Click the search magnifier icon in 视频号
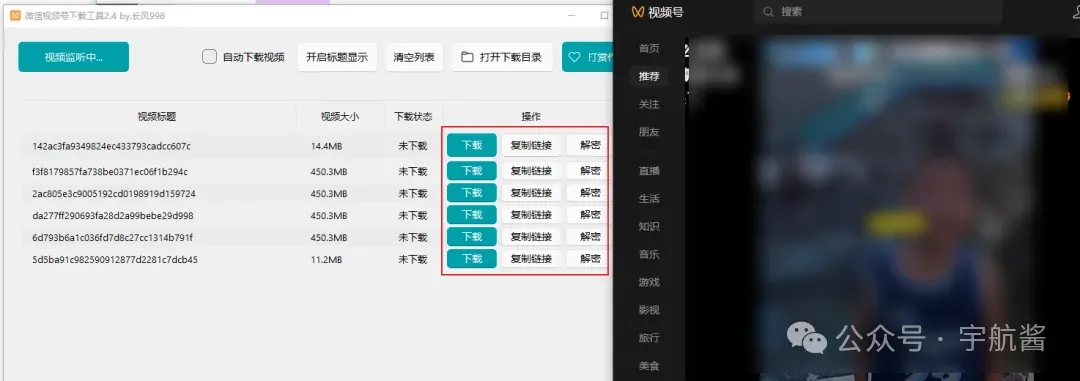This screenshot has width=1080, height=381. coord(769,12)
